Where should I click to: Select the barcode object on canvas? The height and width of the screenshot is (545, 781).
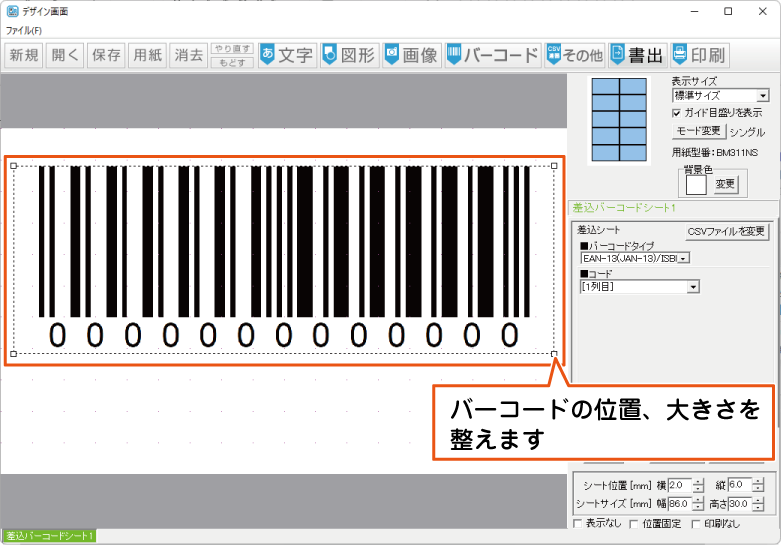(284, 259)
